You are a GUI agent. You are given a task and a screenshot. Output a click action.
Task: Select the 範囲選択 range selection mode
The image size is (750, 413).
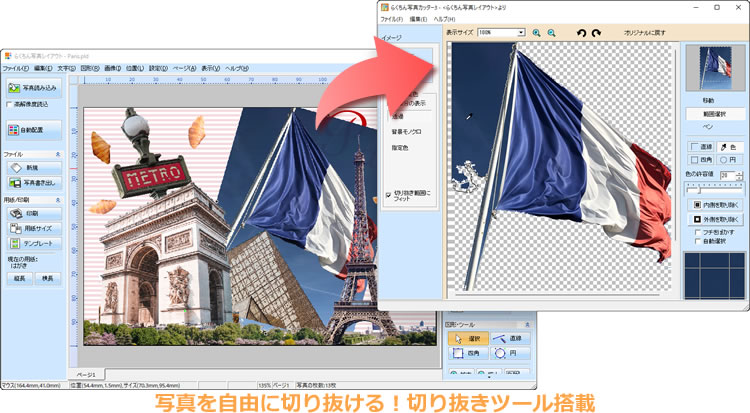(x=715, y=114)
